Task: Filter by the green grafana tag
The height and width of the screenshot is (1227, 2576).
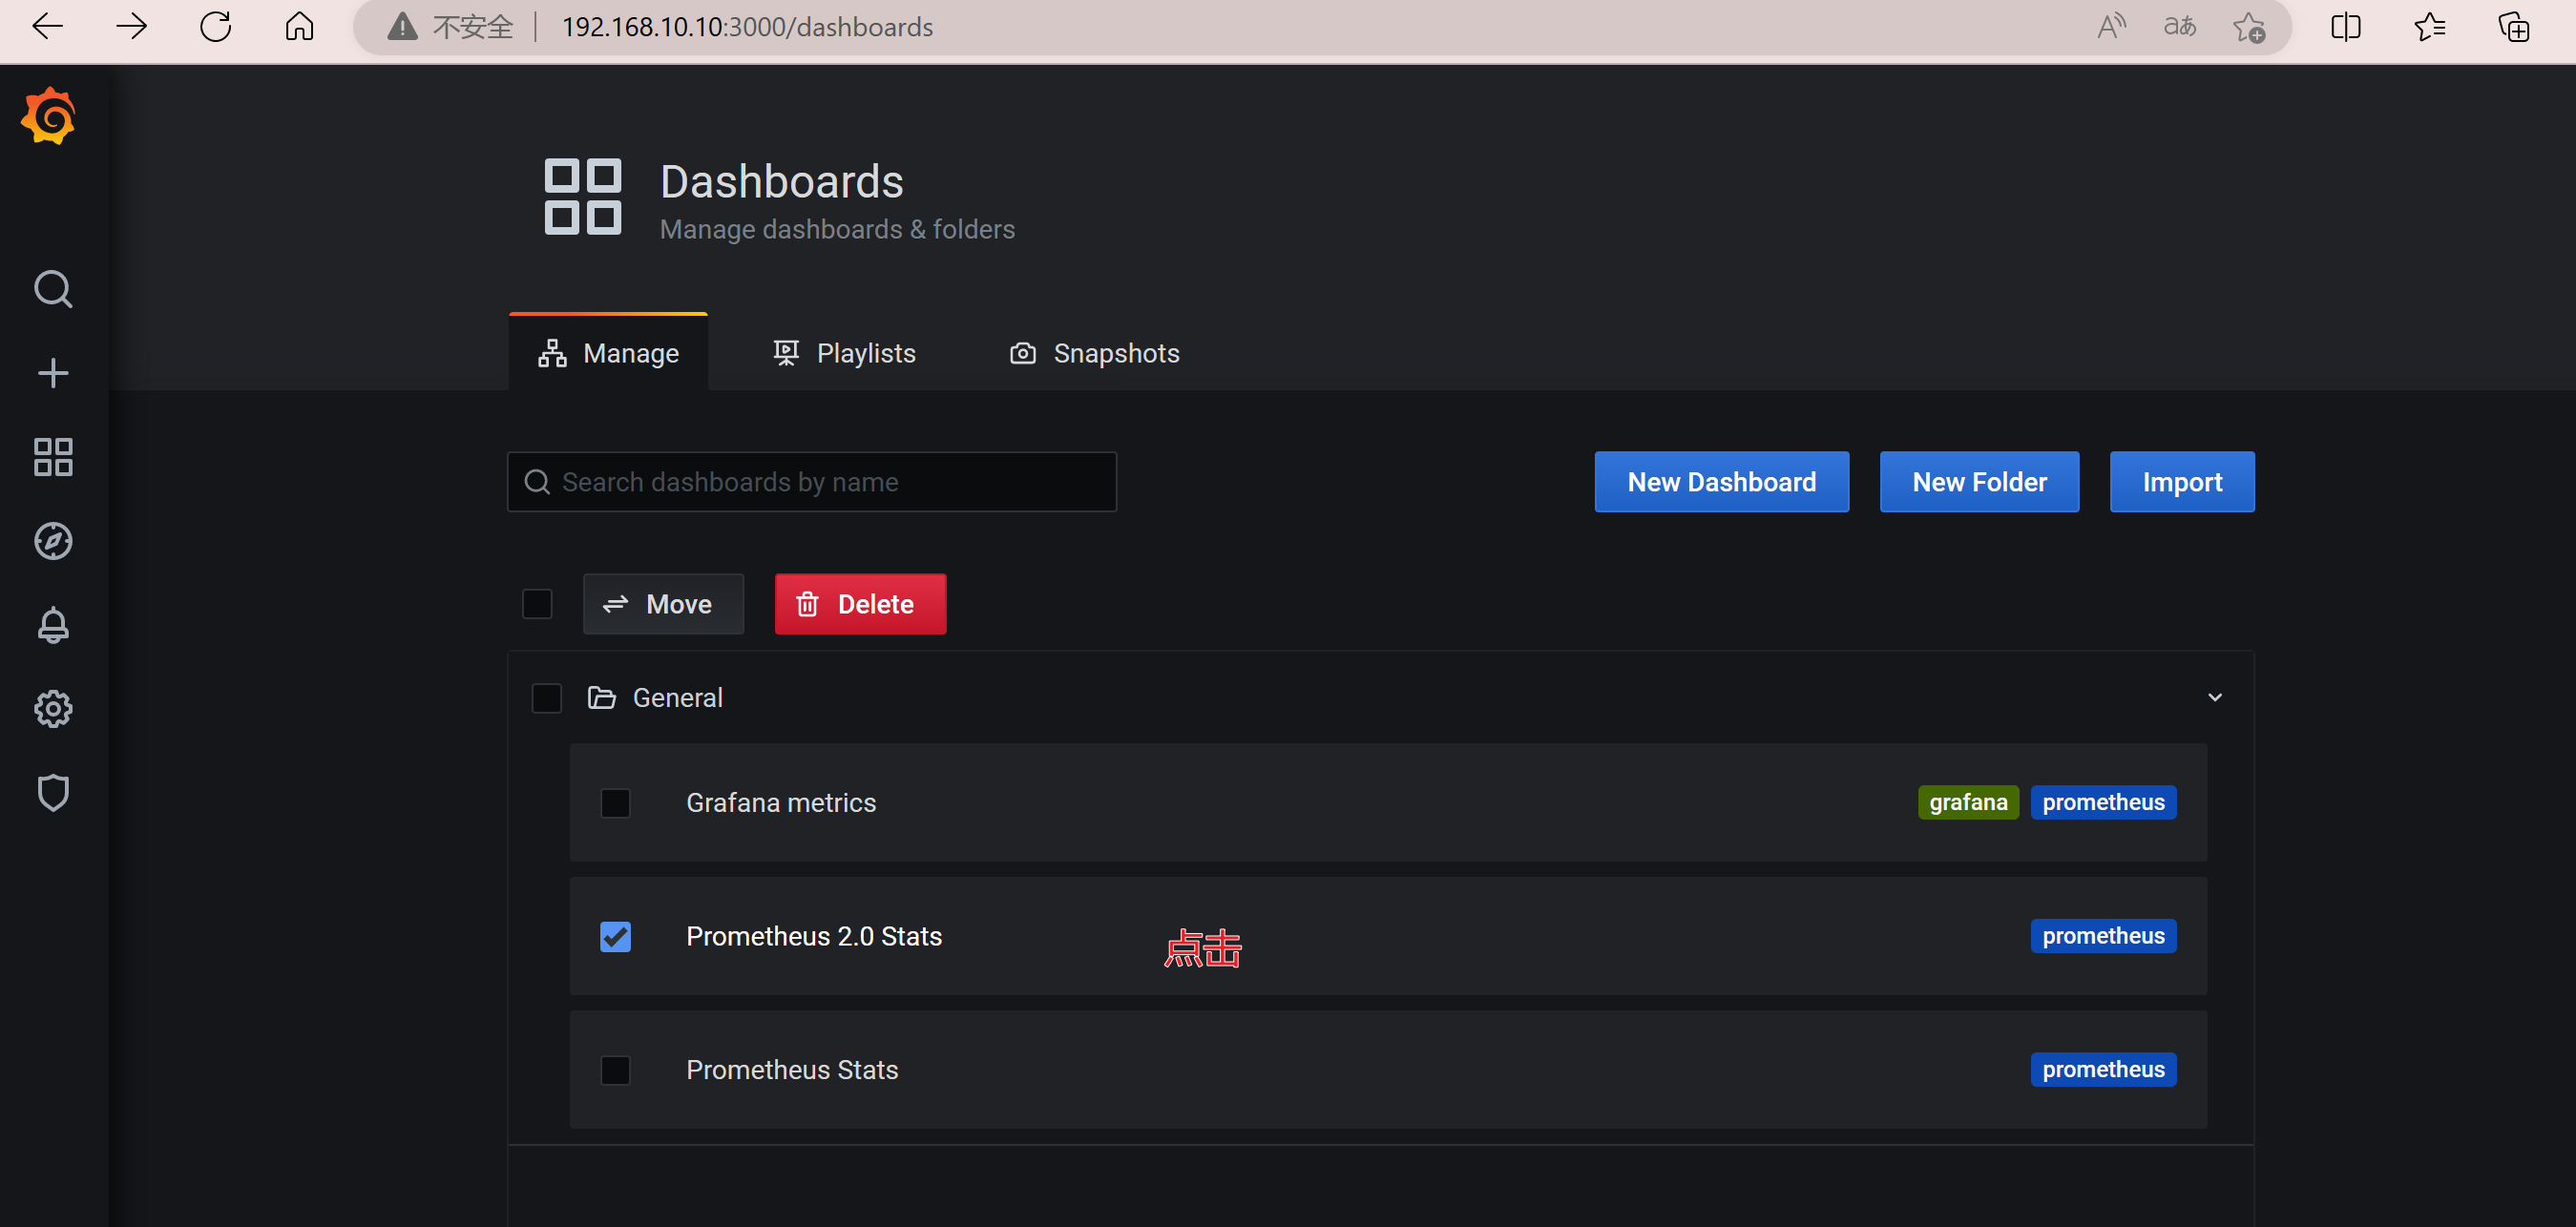Action: coord(1967,803)
